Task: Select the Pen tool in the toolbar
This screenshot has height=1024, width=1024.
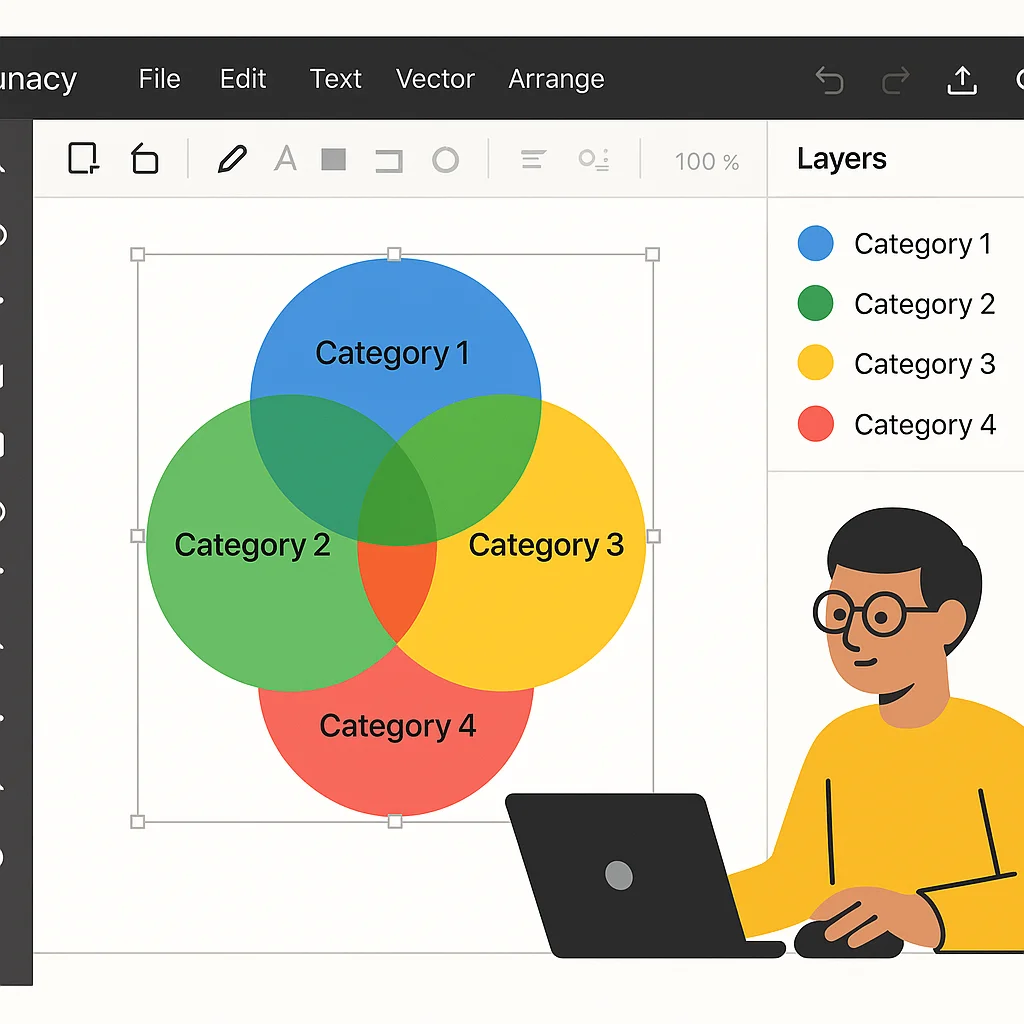Action: pyautogui.click(x=232, y=159)
